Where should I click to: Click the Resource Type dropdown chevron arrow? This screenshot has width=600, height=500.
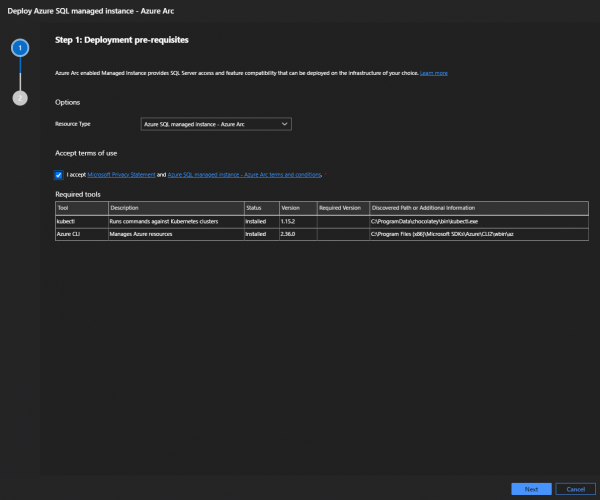[284, 123]
